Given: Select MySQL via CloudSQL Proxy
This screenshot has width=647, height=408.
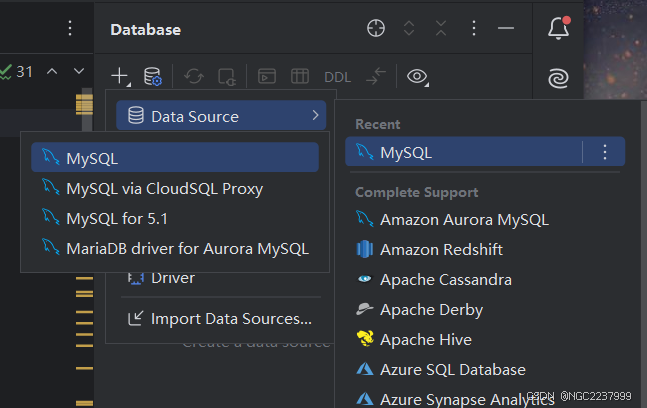Looking at the screenshot, I should pos(175,189).
